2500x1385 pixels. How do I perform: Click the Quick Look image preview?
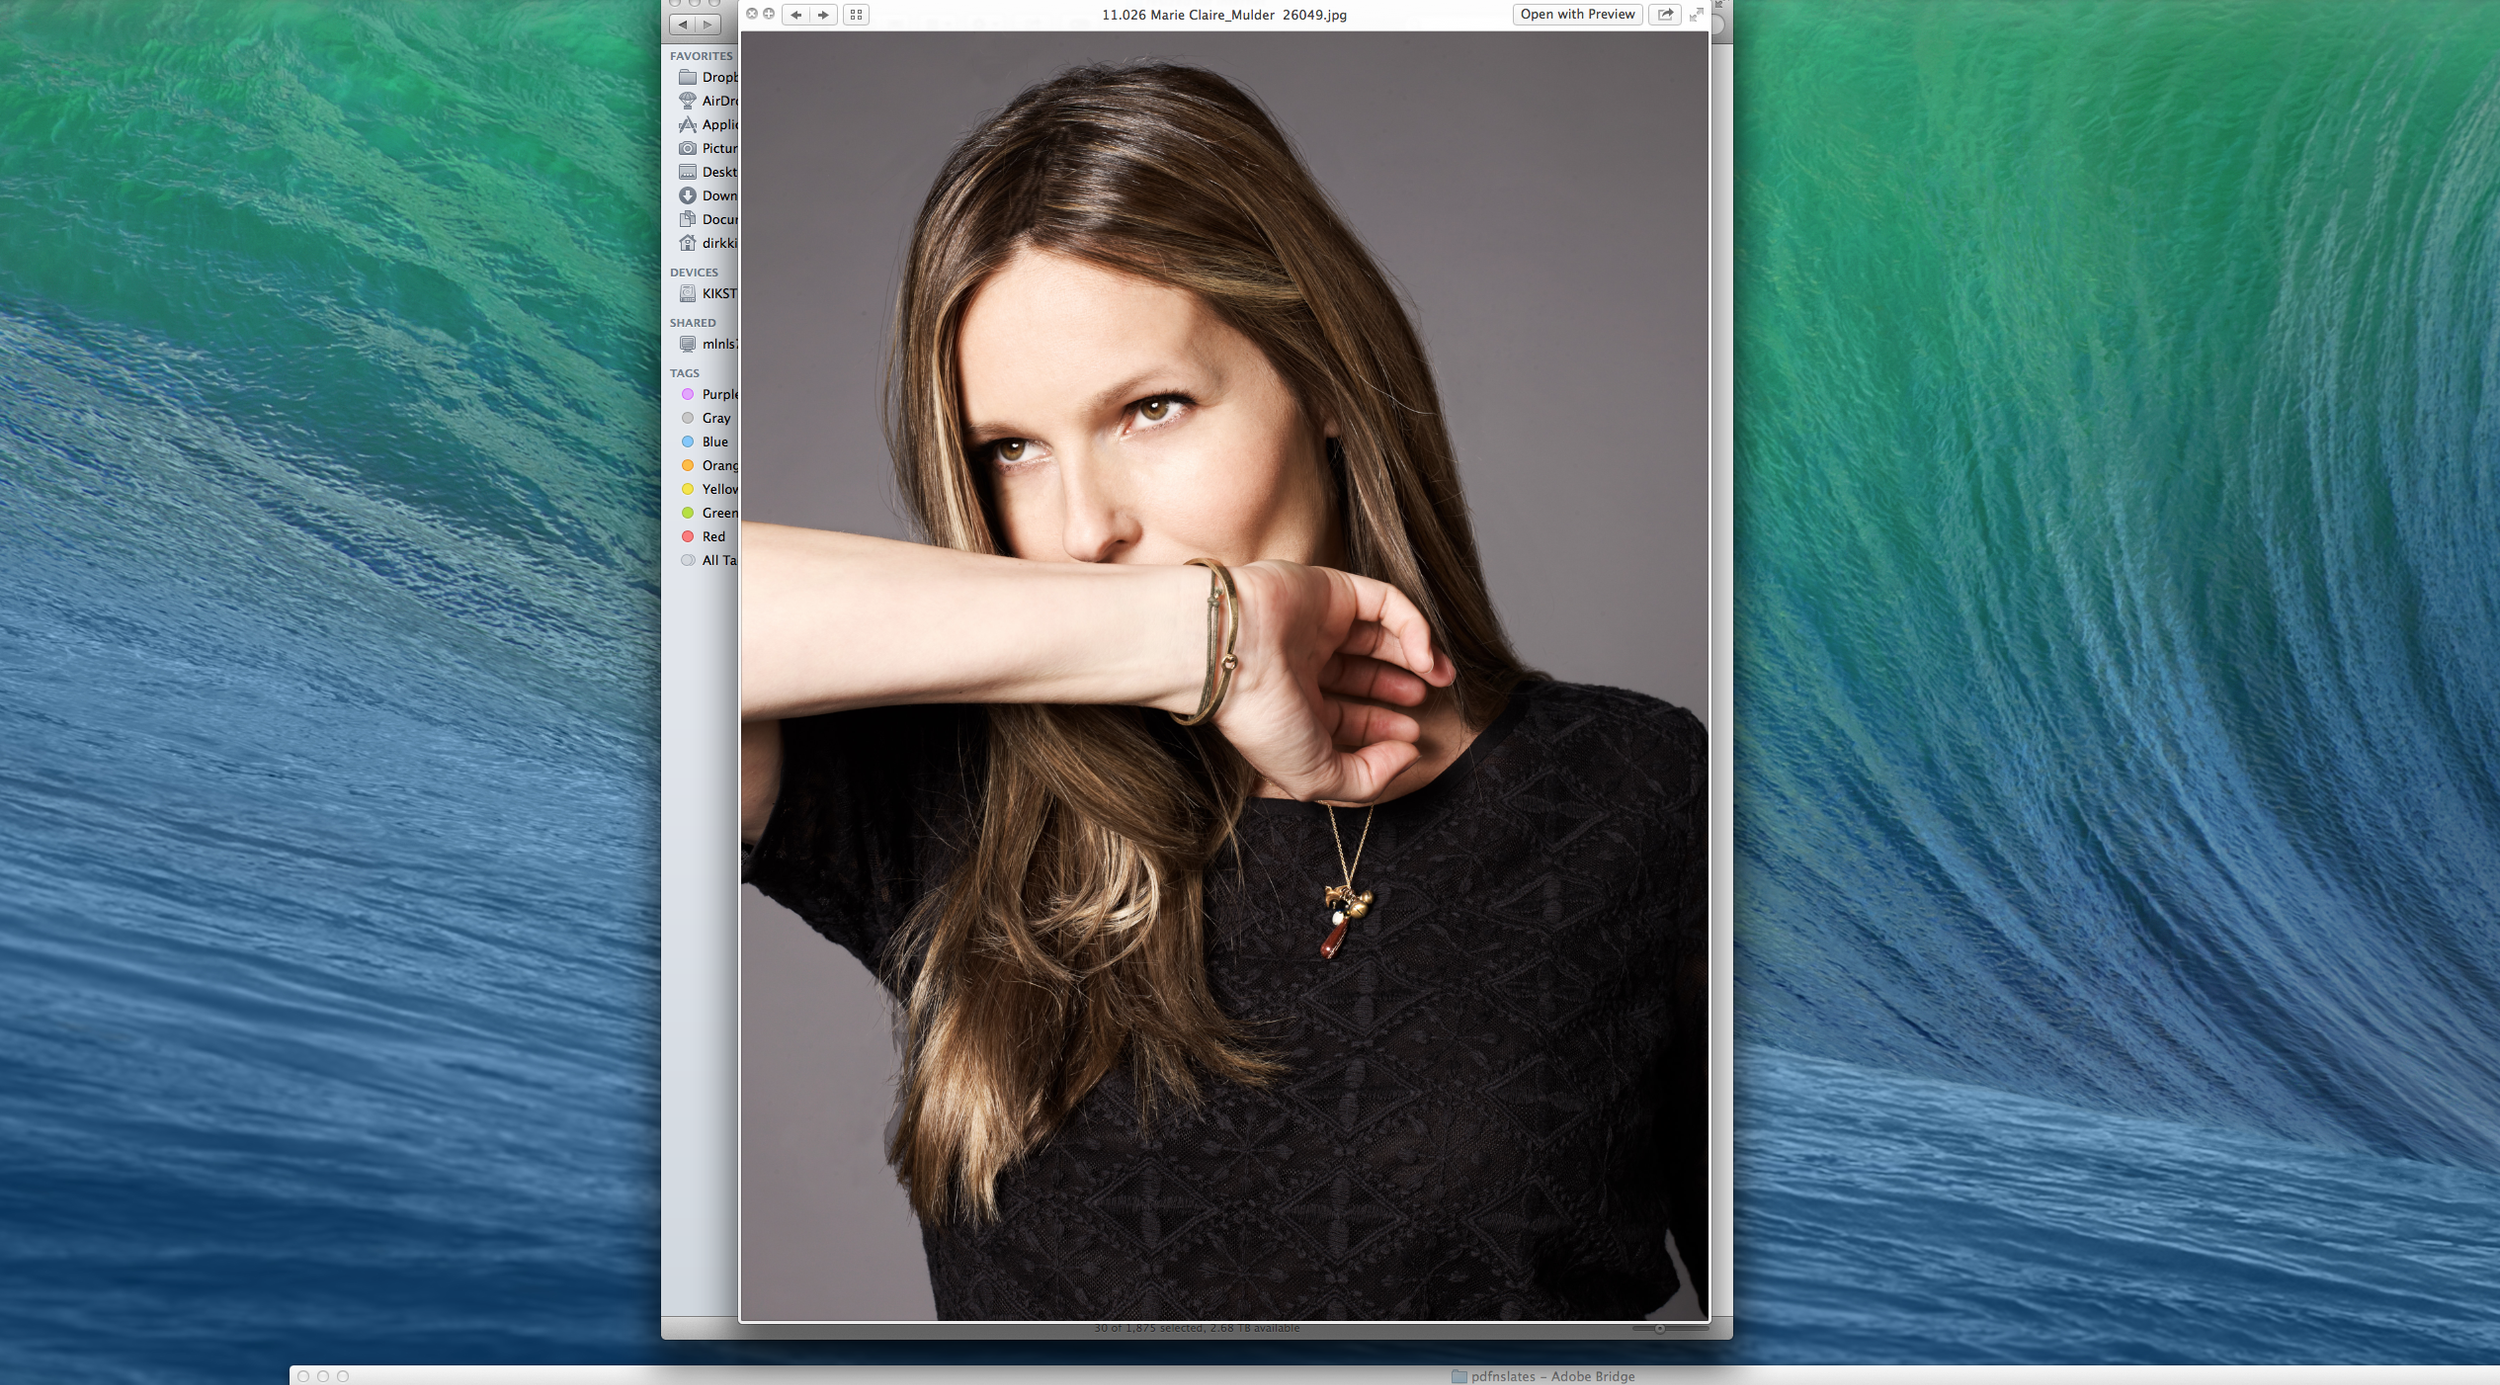click(x=1224, y=676)
